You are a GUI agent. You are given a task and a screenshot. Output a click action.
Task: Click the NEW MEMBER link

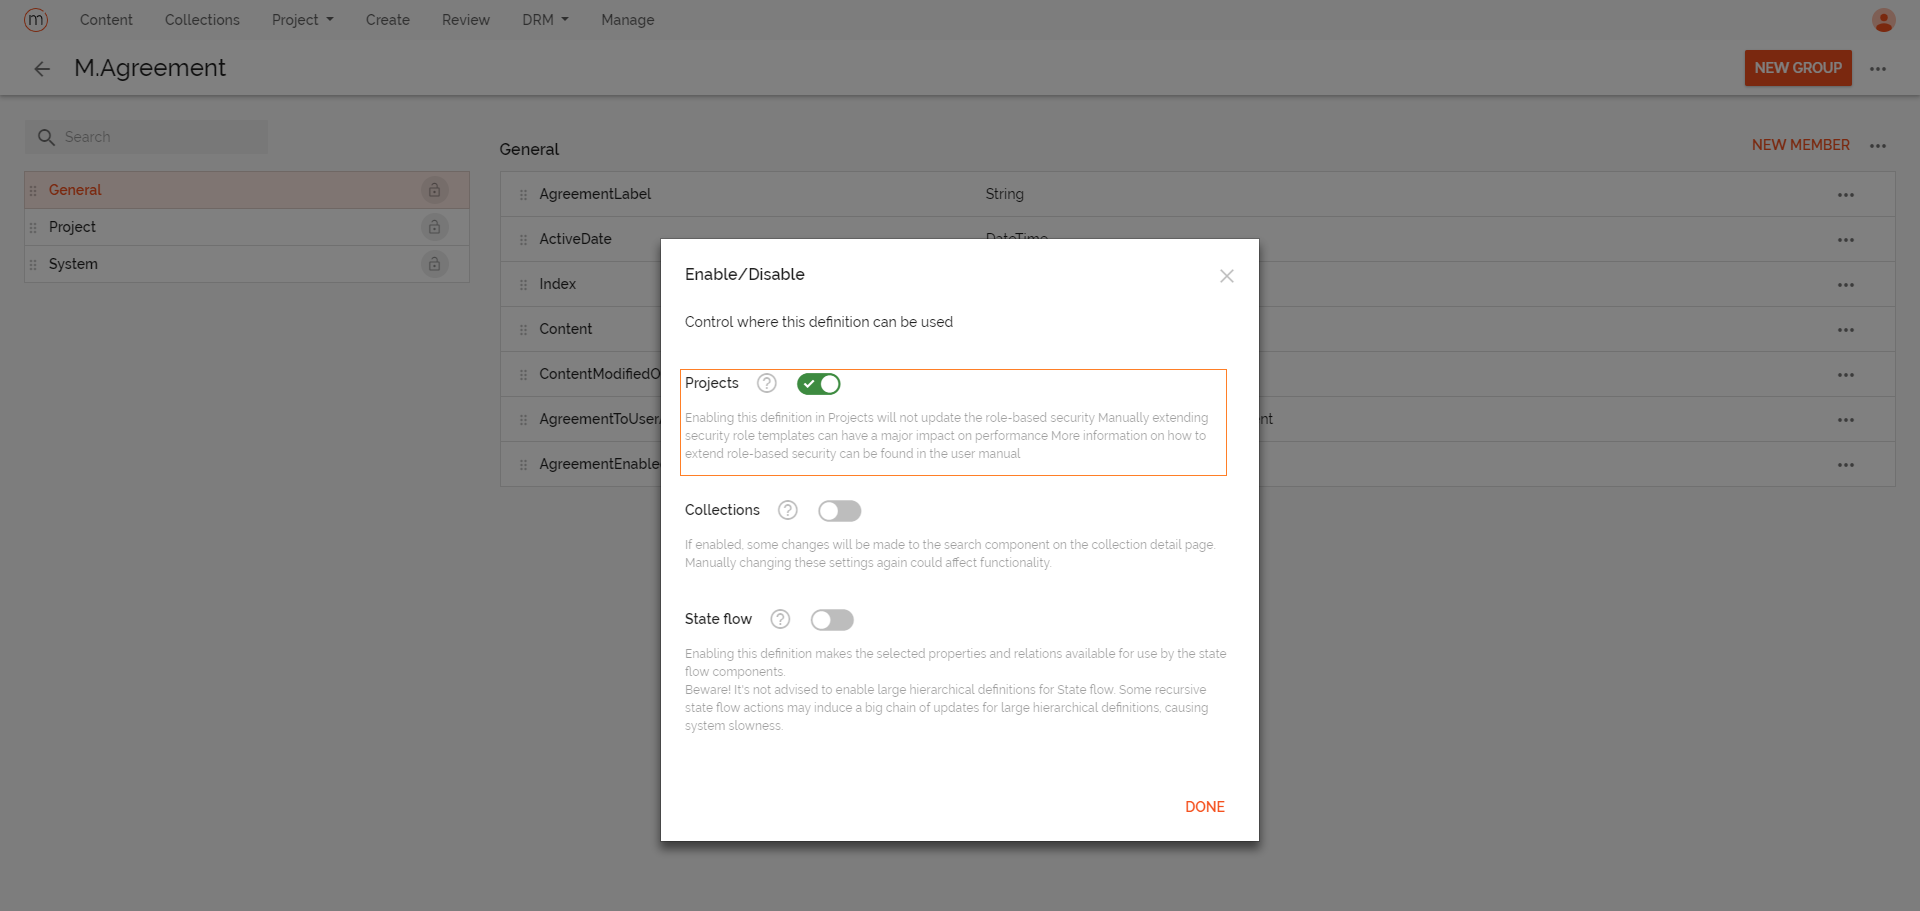point(1800,145)
